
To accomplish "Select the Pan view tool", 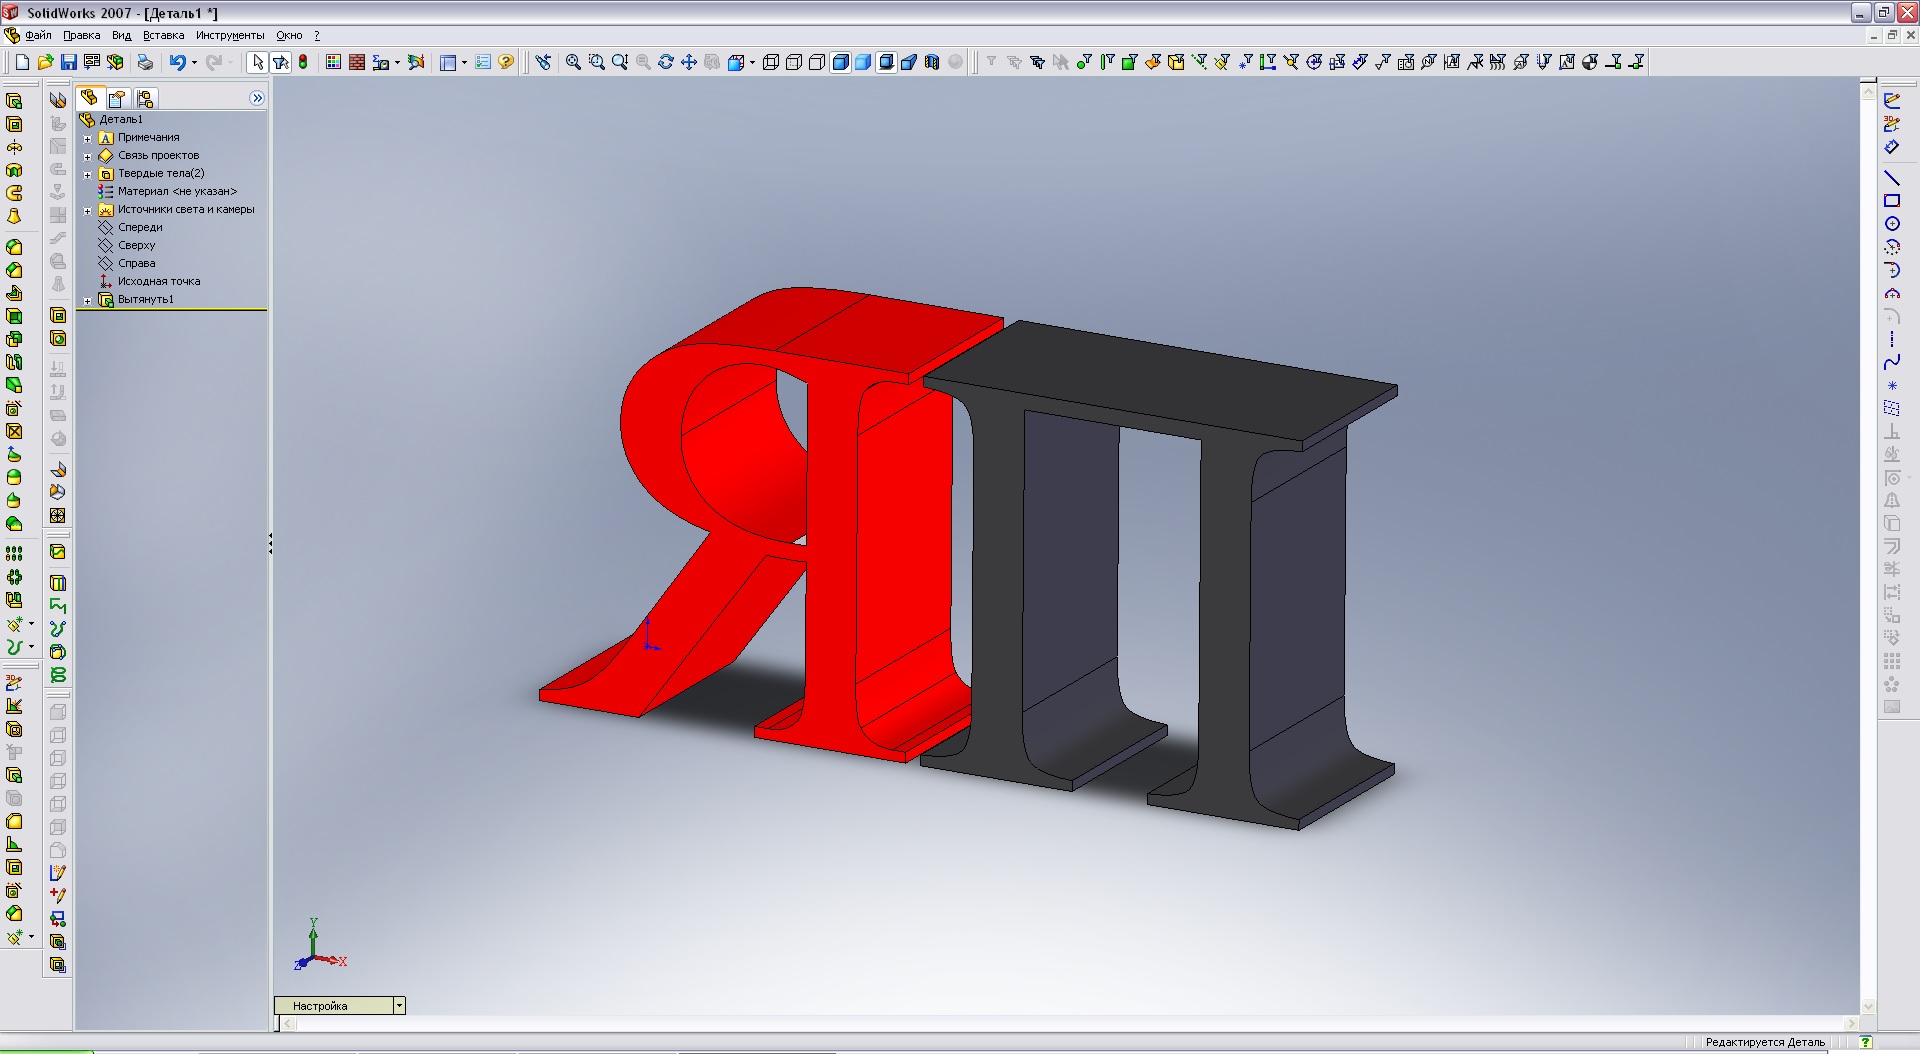I will (x=689, y=62).
